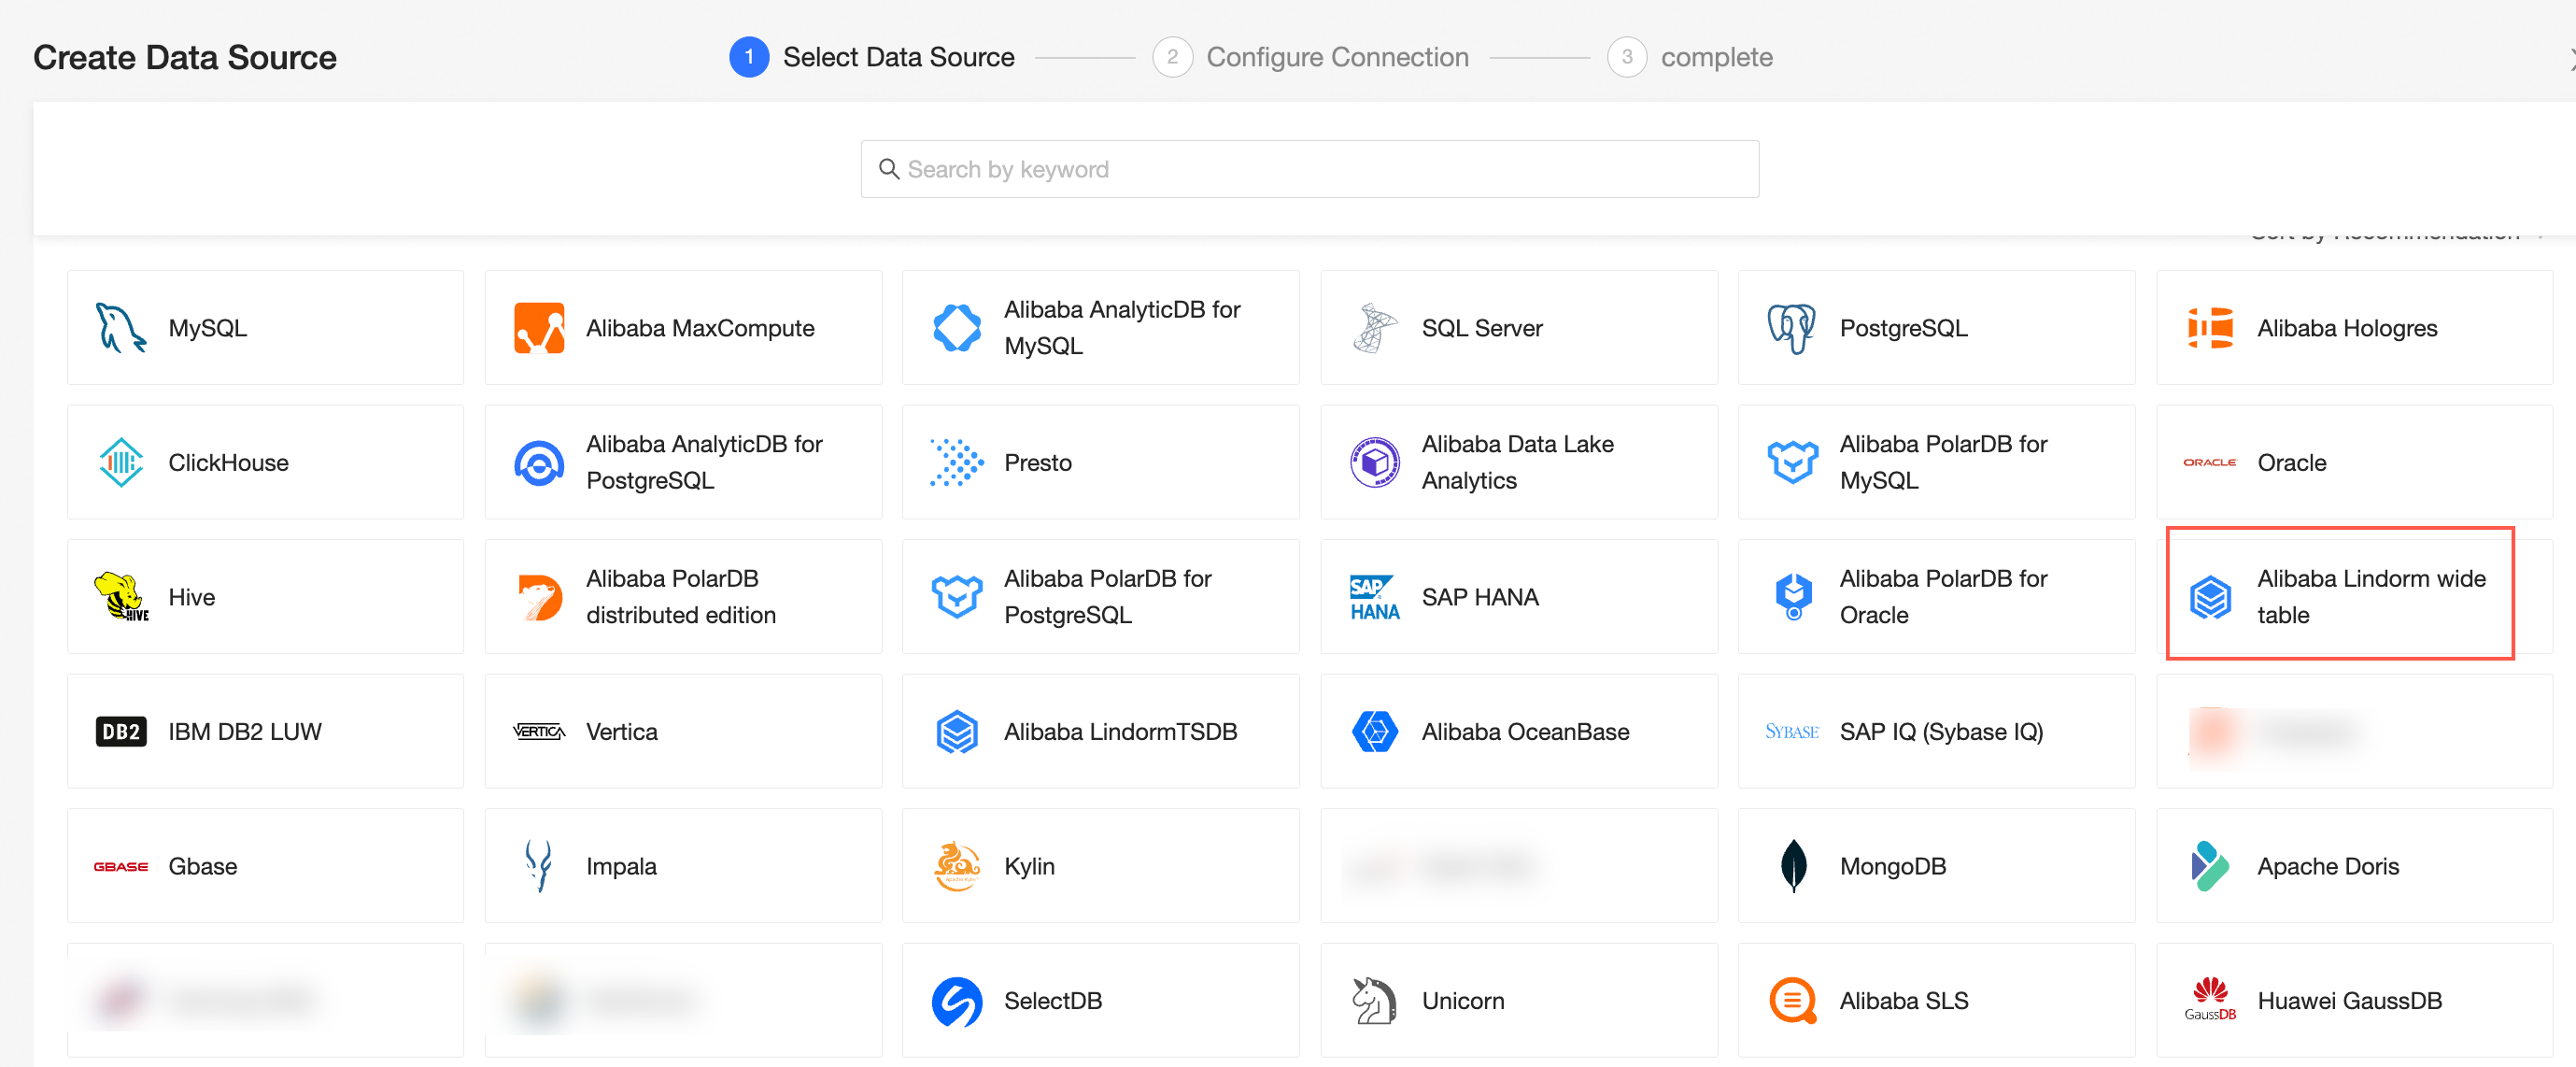Click the Alibaba MaxCompute orange icon
This screenshot has height=1067, width=2576.
(x=539, y=328)
